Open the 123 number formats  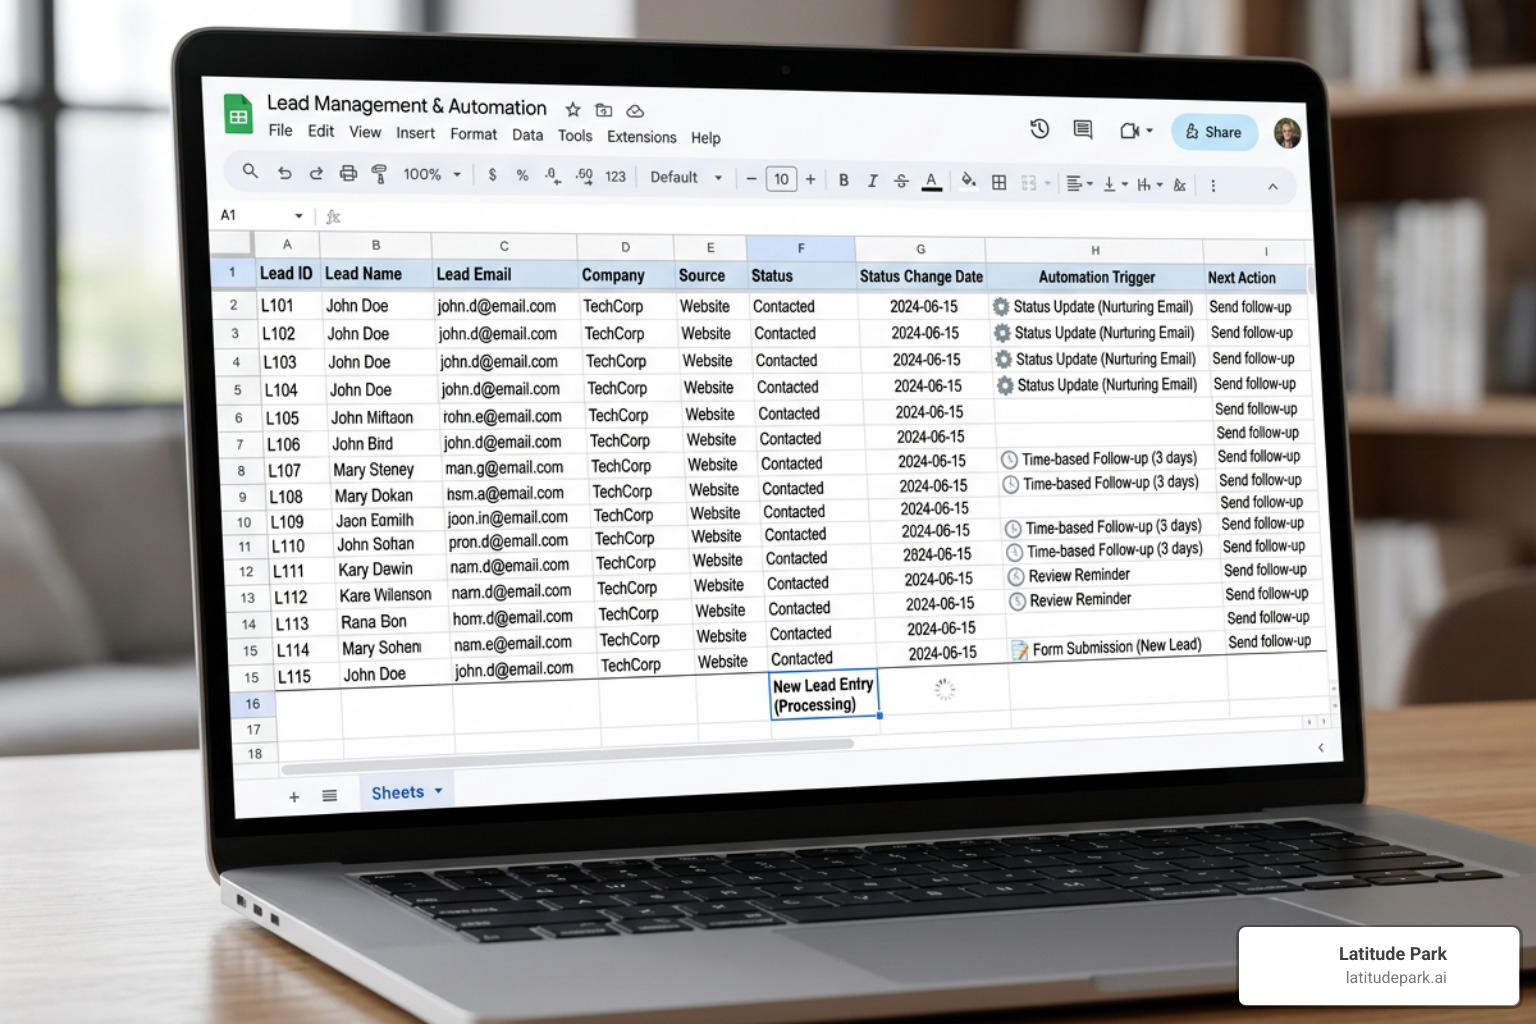coord(615,176)
